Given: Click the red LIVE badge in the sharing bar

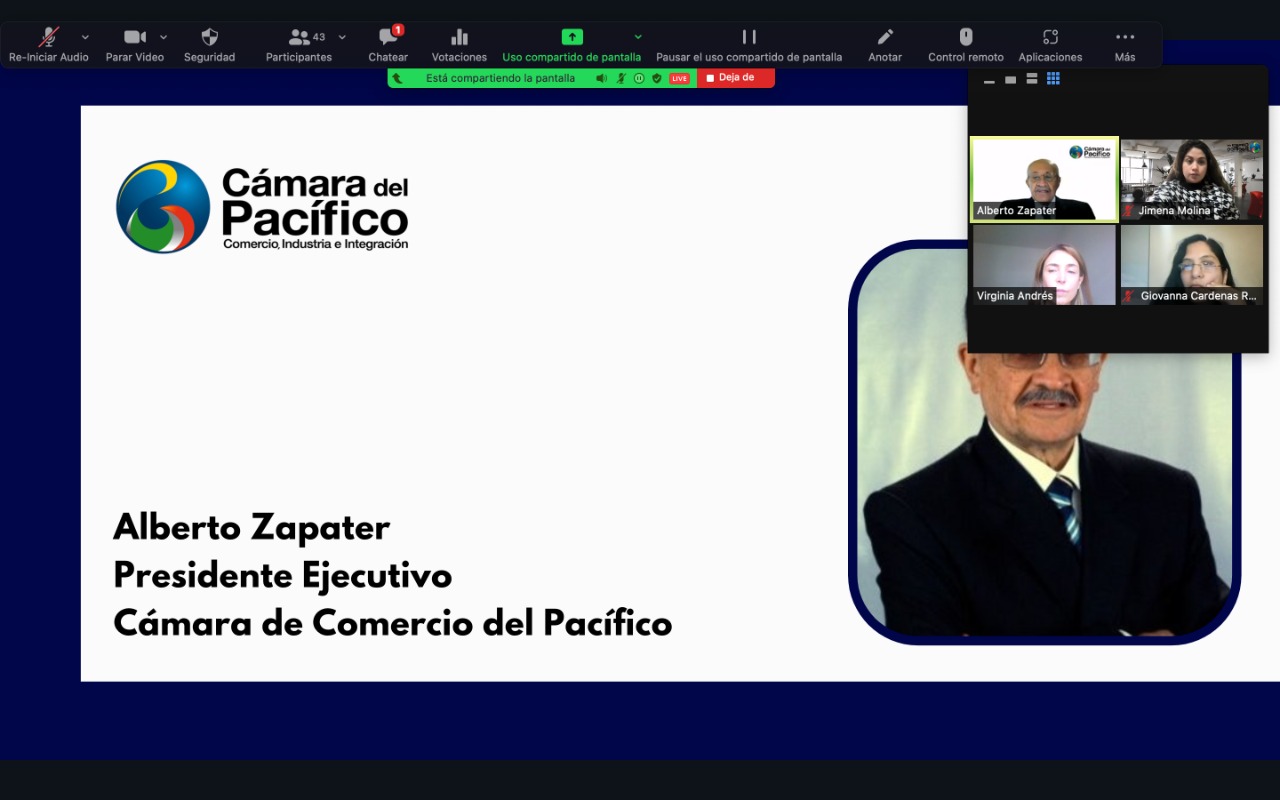Looking at the screenshot, I should [x=679, y=78].
